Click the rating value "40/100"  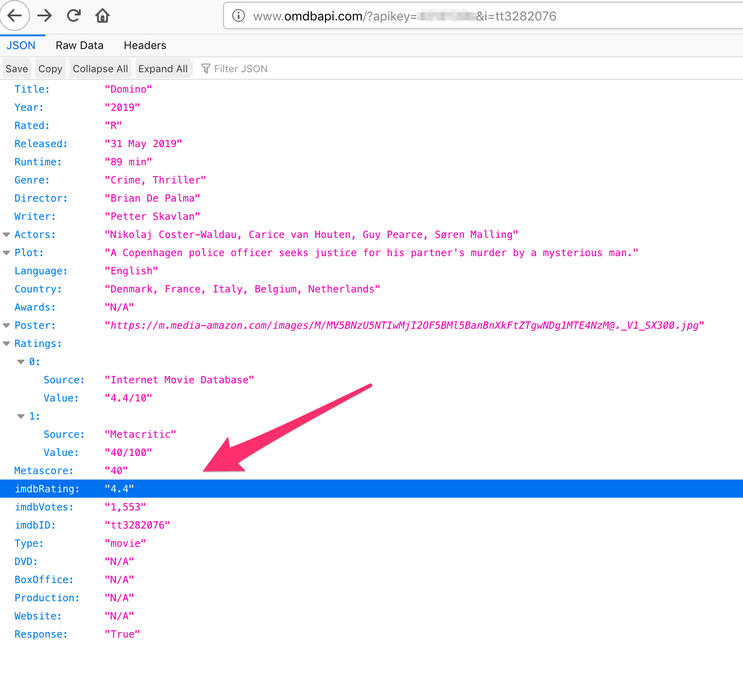128,453
